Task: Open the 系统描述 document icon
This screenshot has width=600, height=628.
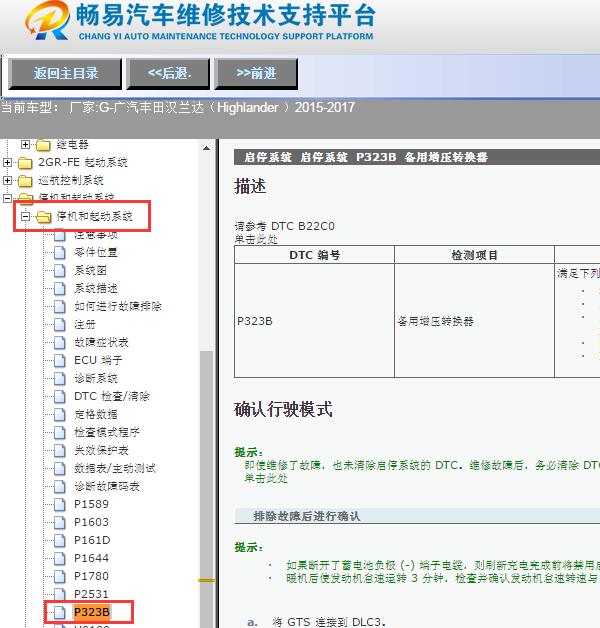Action: point(60,288)
